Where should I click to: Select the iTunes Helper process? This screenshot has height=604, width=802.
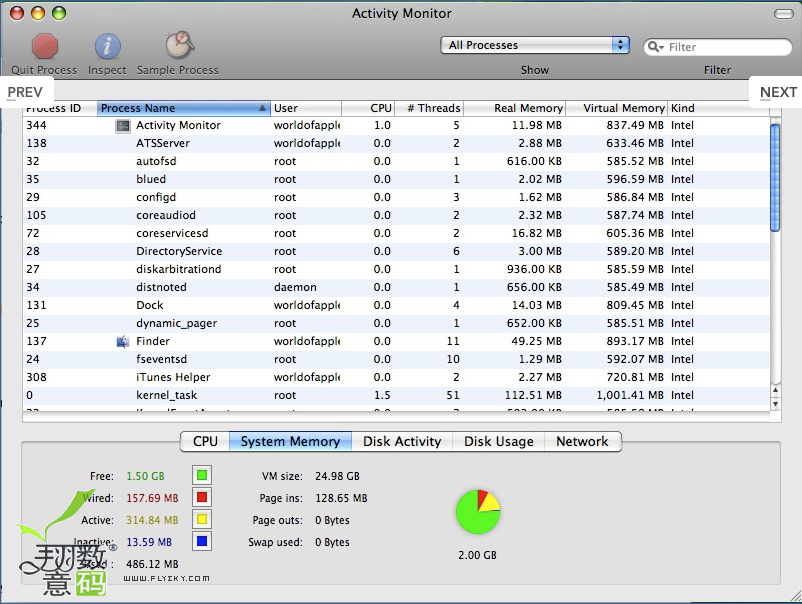point(396,377)
